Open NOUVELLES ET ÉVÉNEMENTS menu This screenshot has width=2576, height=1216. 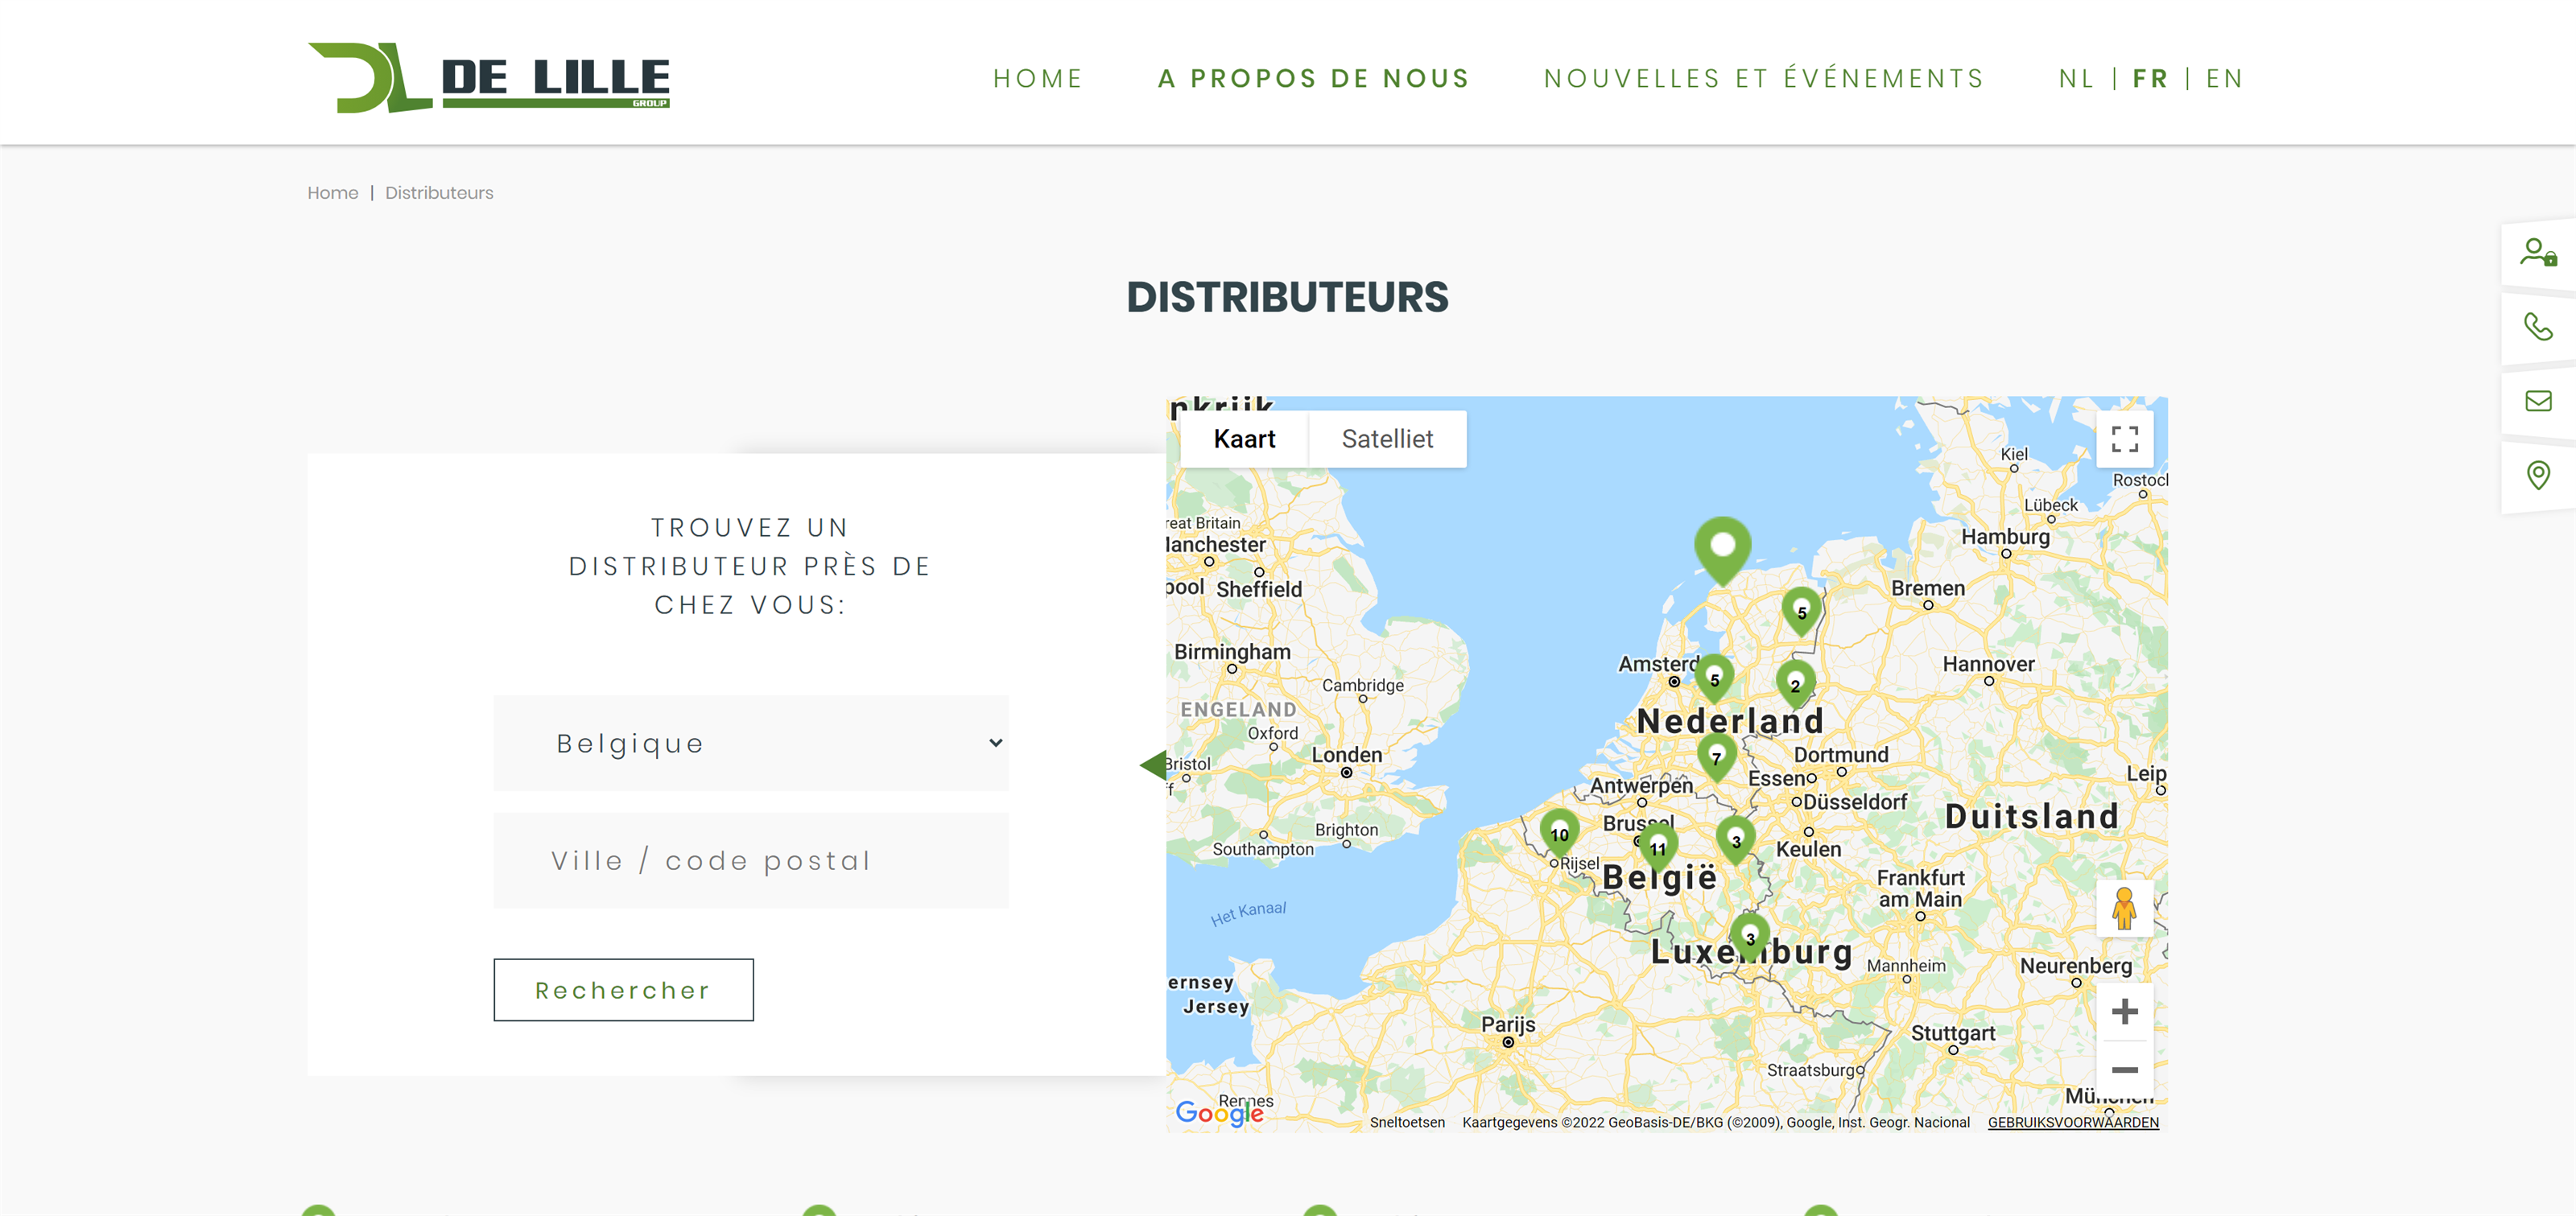(x=1763, y=79)
